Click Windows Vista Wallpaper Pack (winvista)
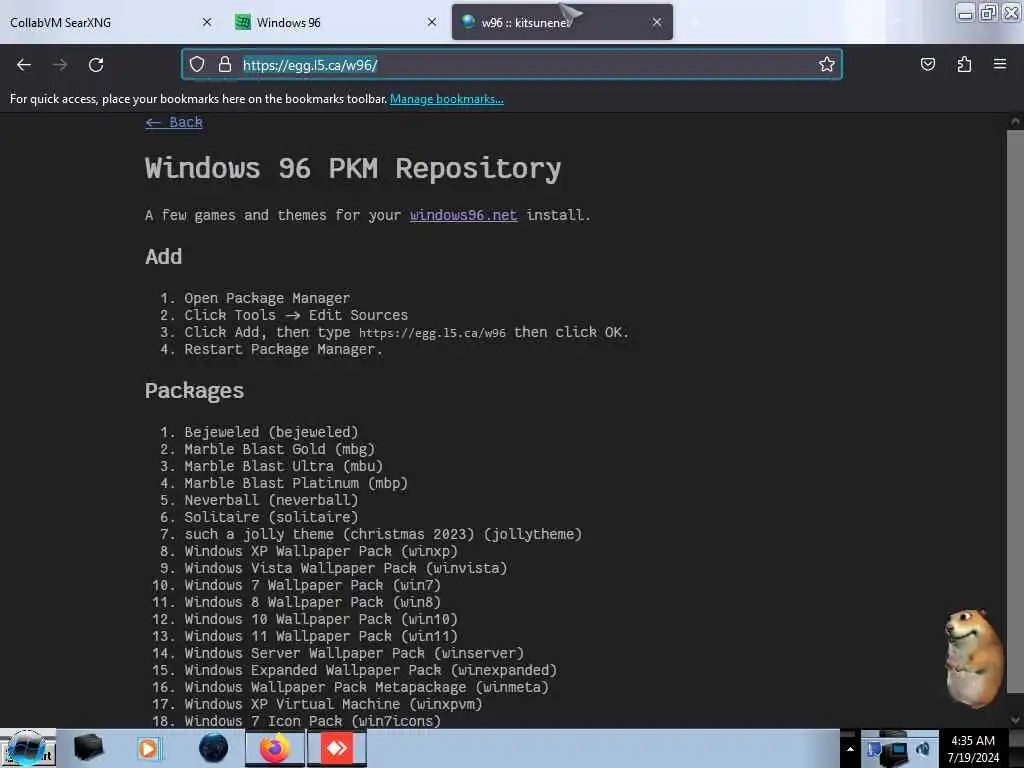1024x768 pixels. 345,568
